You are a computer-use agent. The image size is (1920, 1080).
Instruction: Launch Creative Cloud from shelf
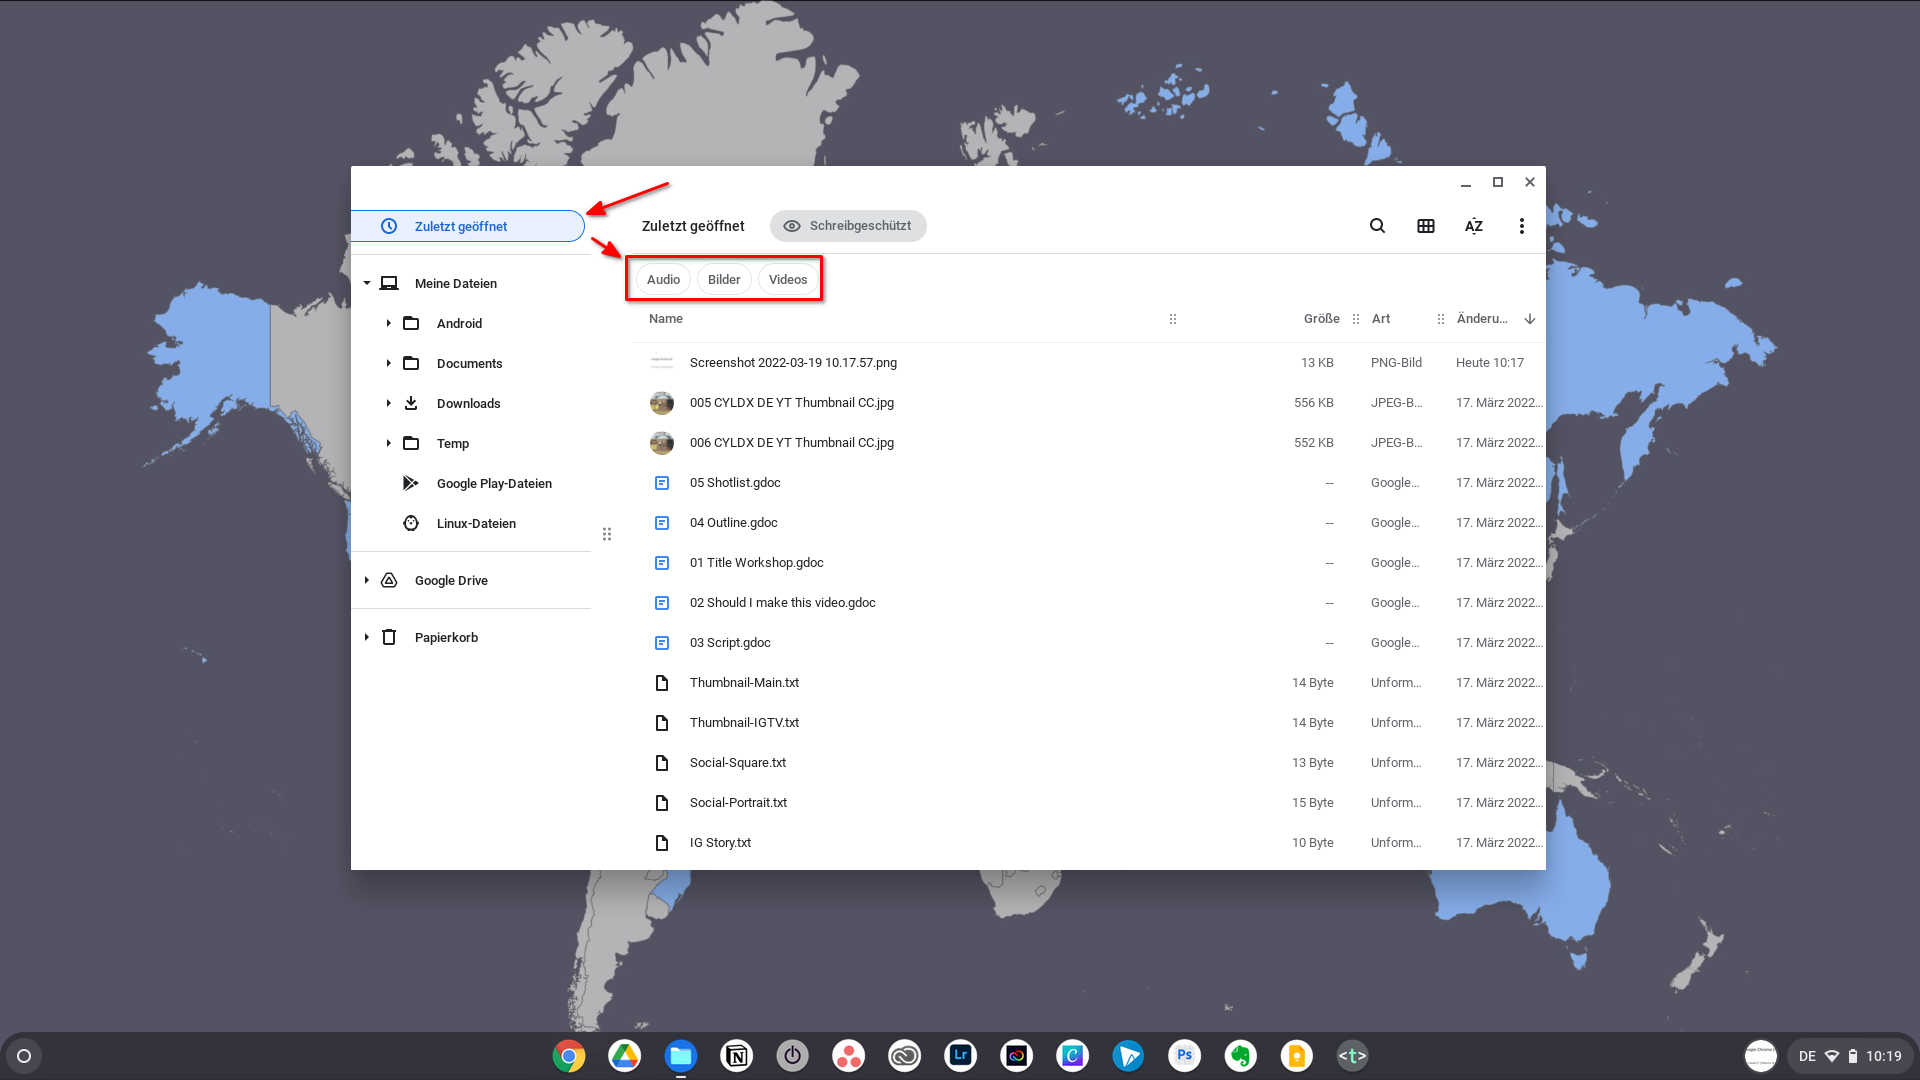[905, 1056]
